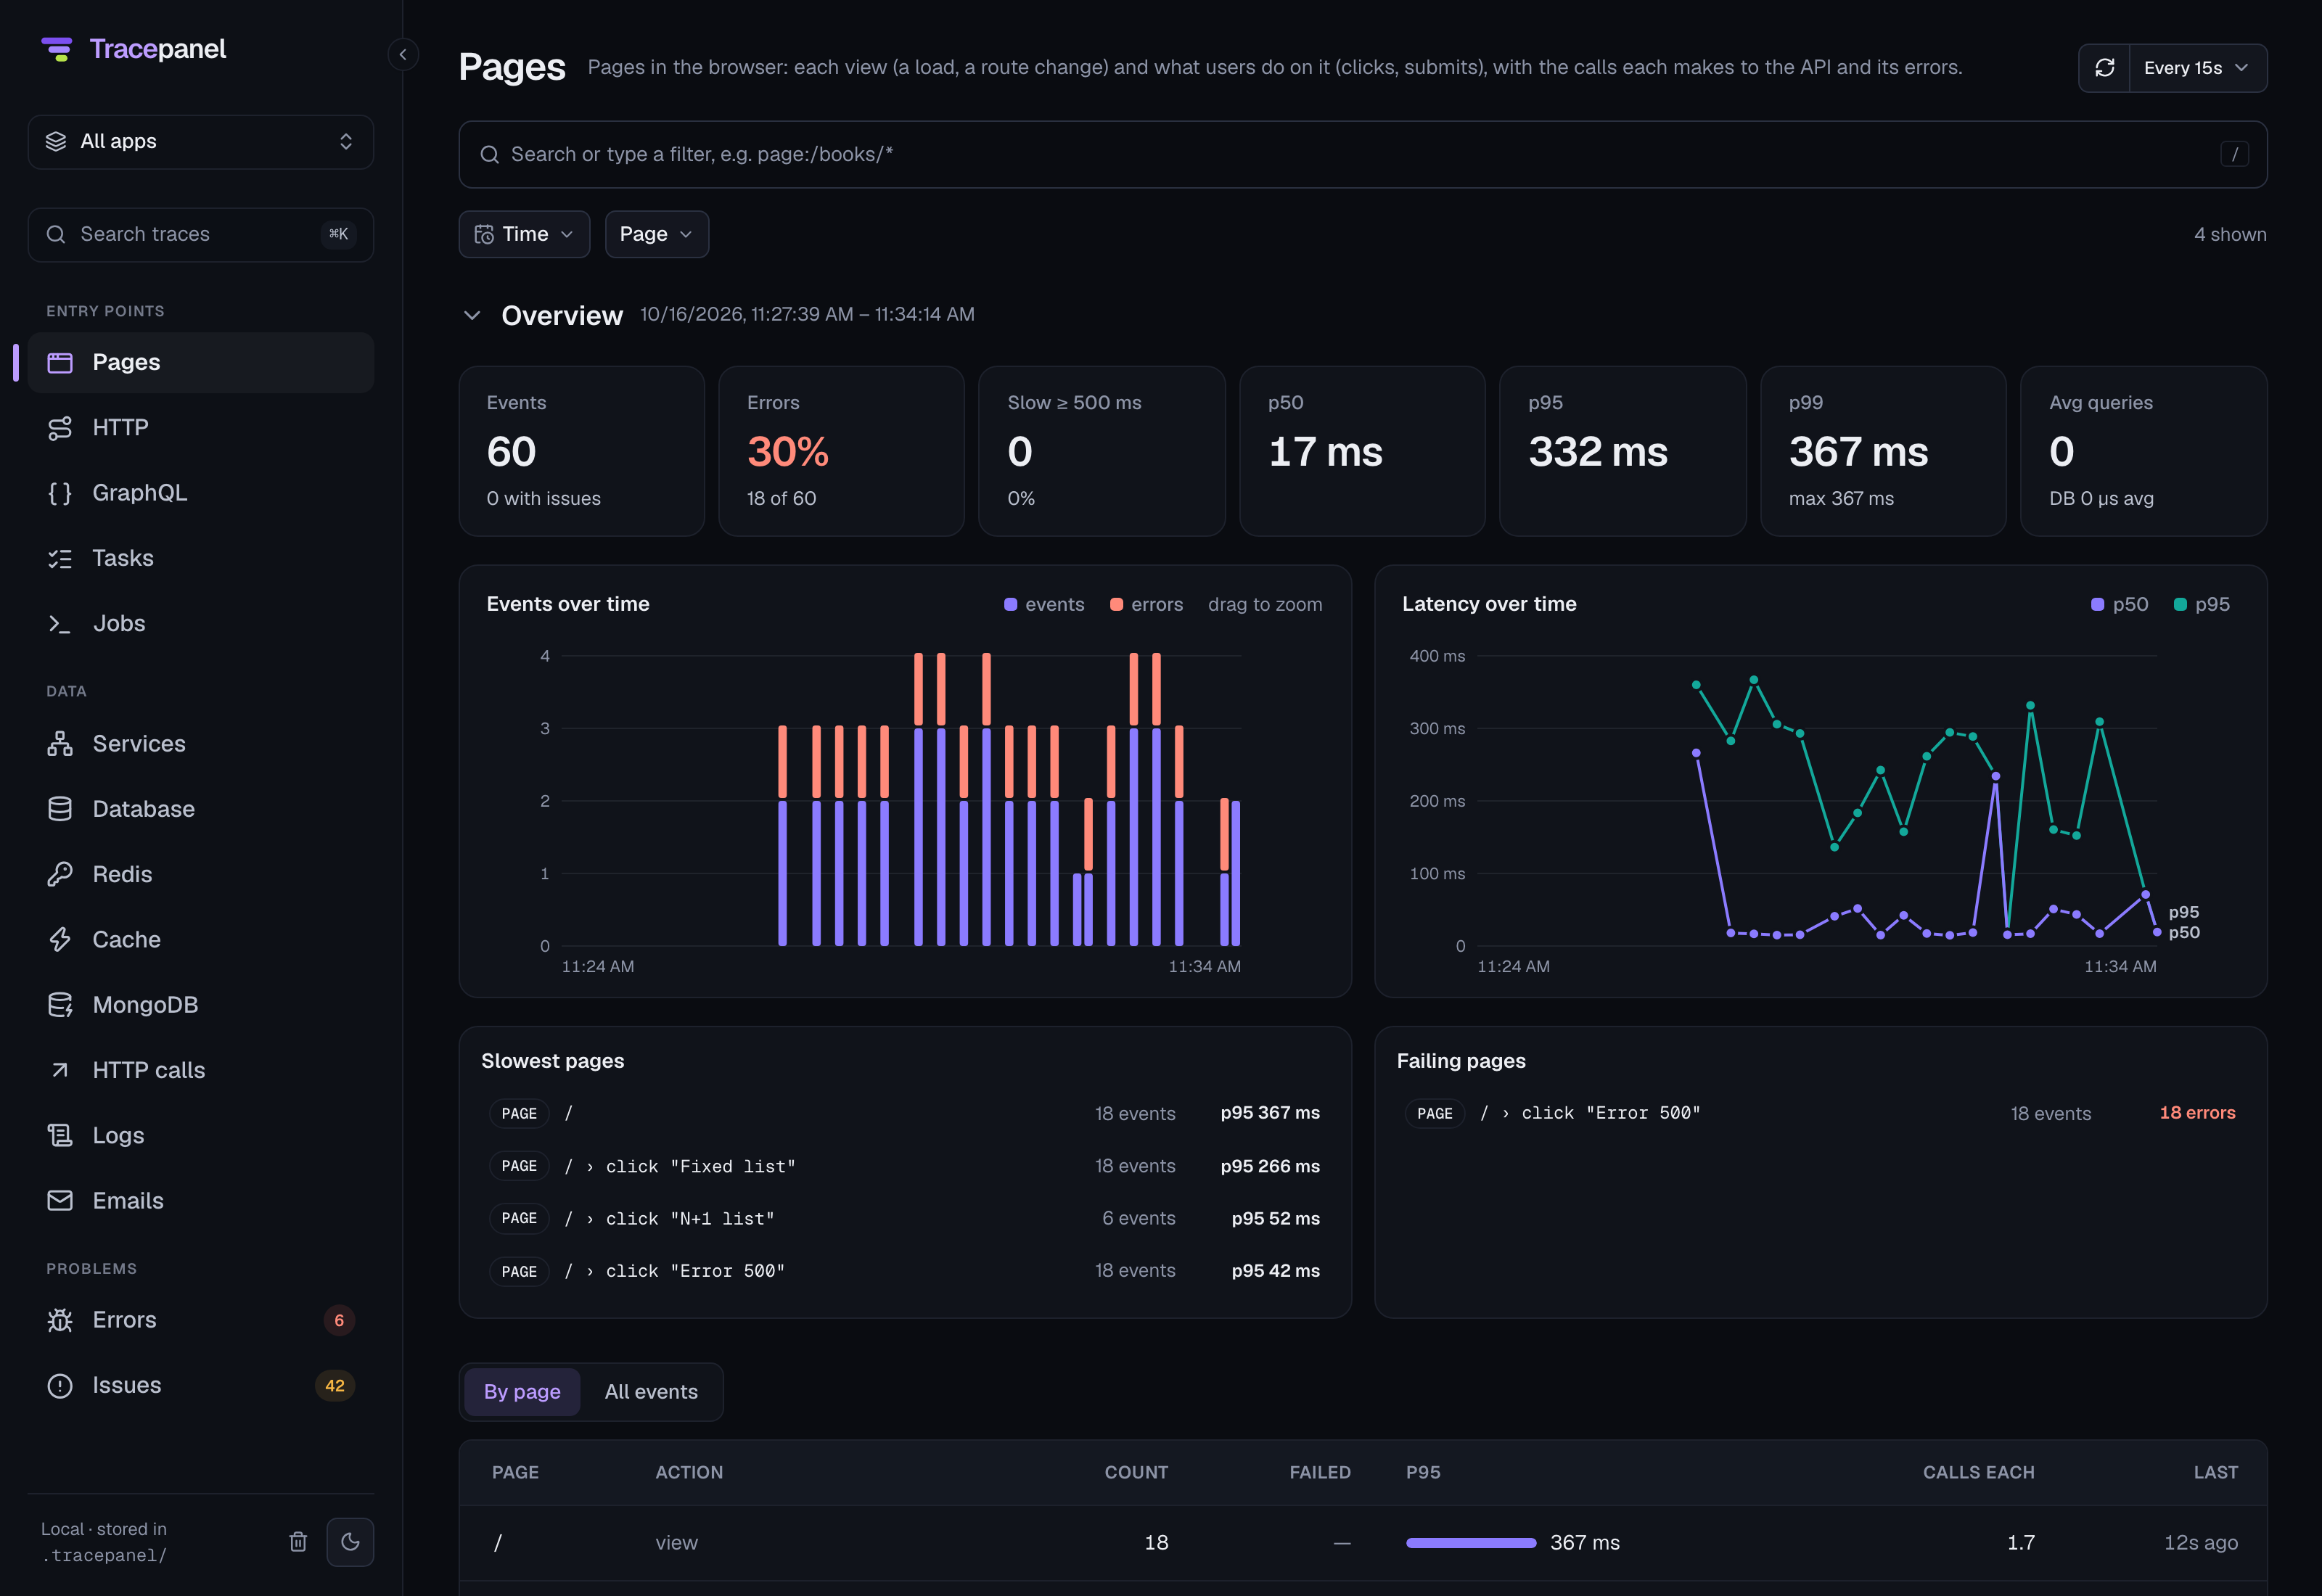Open the Time filter dropdown
Screen dimensions: 2322x1596
[524, 234]
